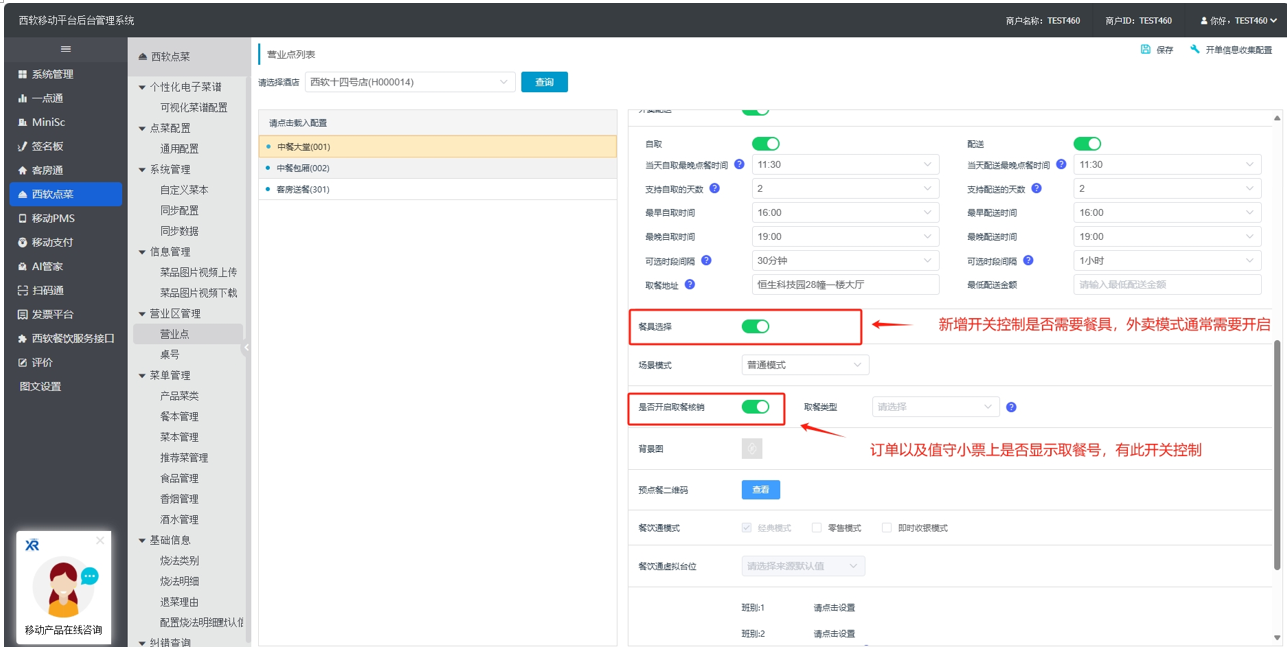This screenshot has height=647, width=1287.
Task: Show help for 当天自取最晚点餐时间
Action: point(739,164)
